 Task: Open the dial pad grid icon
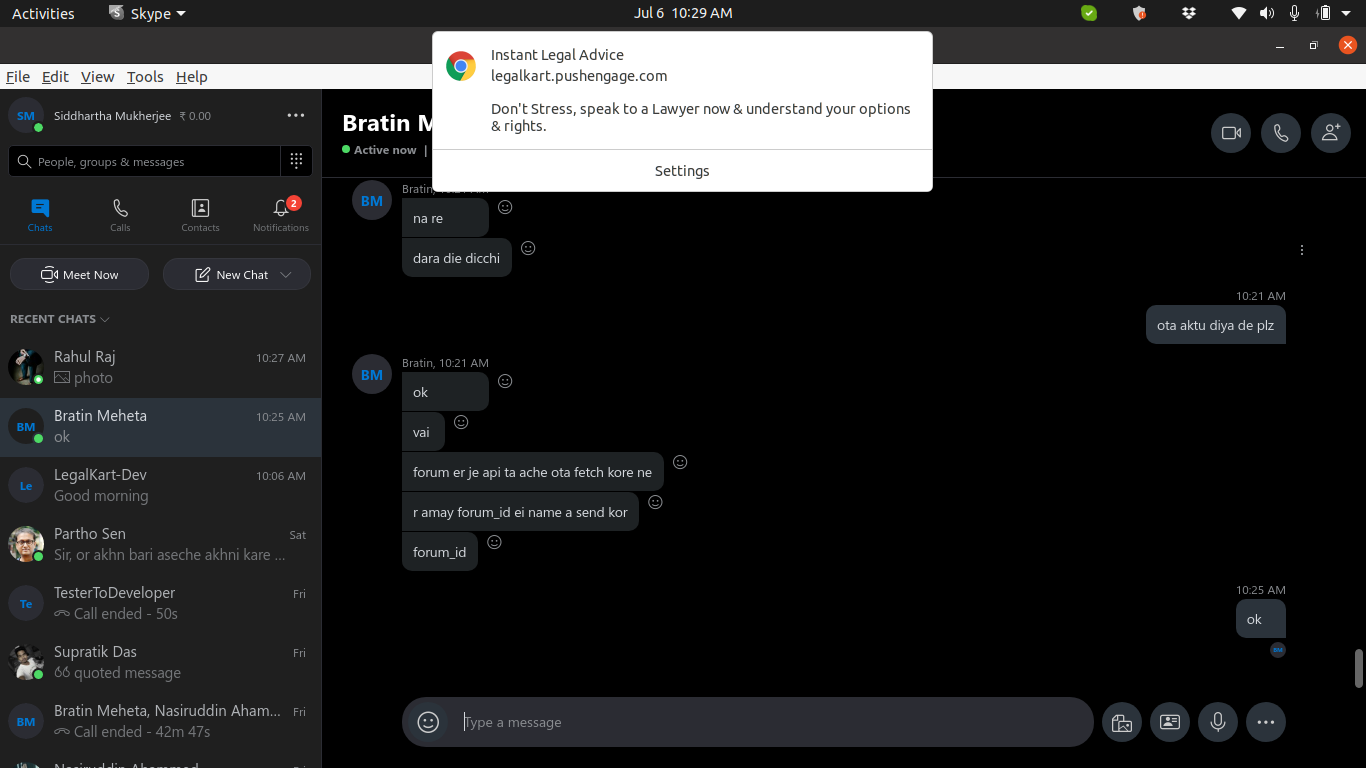(296, 161)
